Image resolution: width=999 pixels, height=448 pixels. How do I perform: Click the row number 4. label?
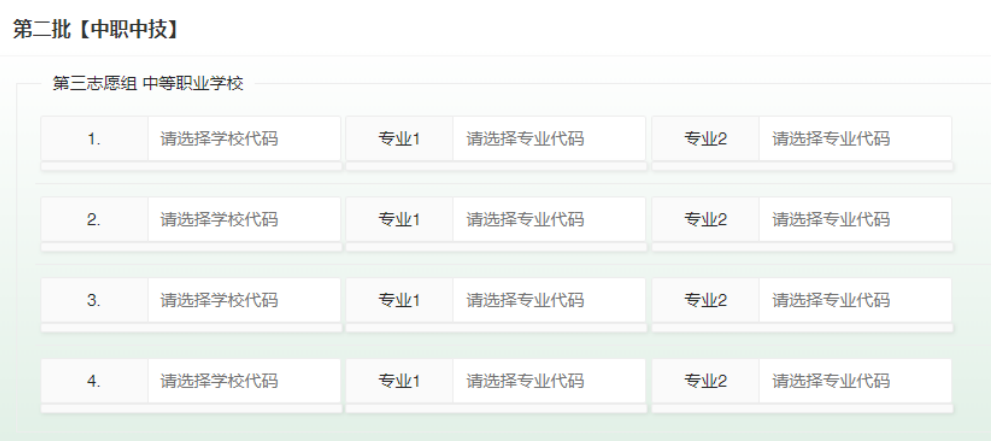click(94, 381)
